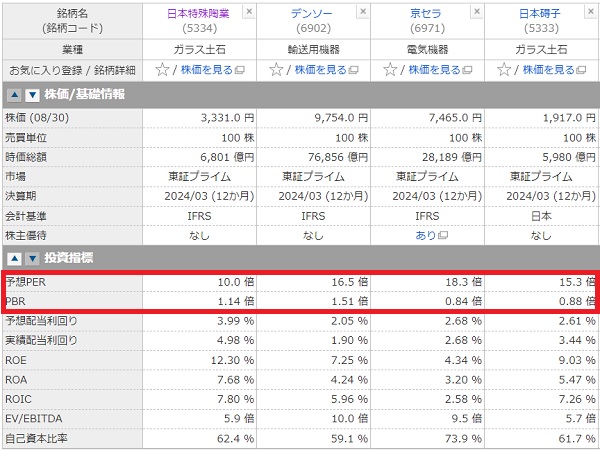Move 投資指標 section up with arrow
Screen dimensions: 600x450
coord(14,259)
